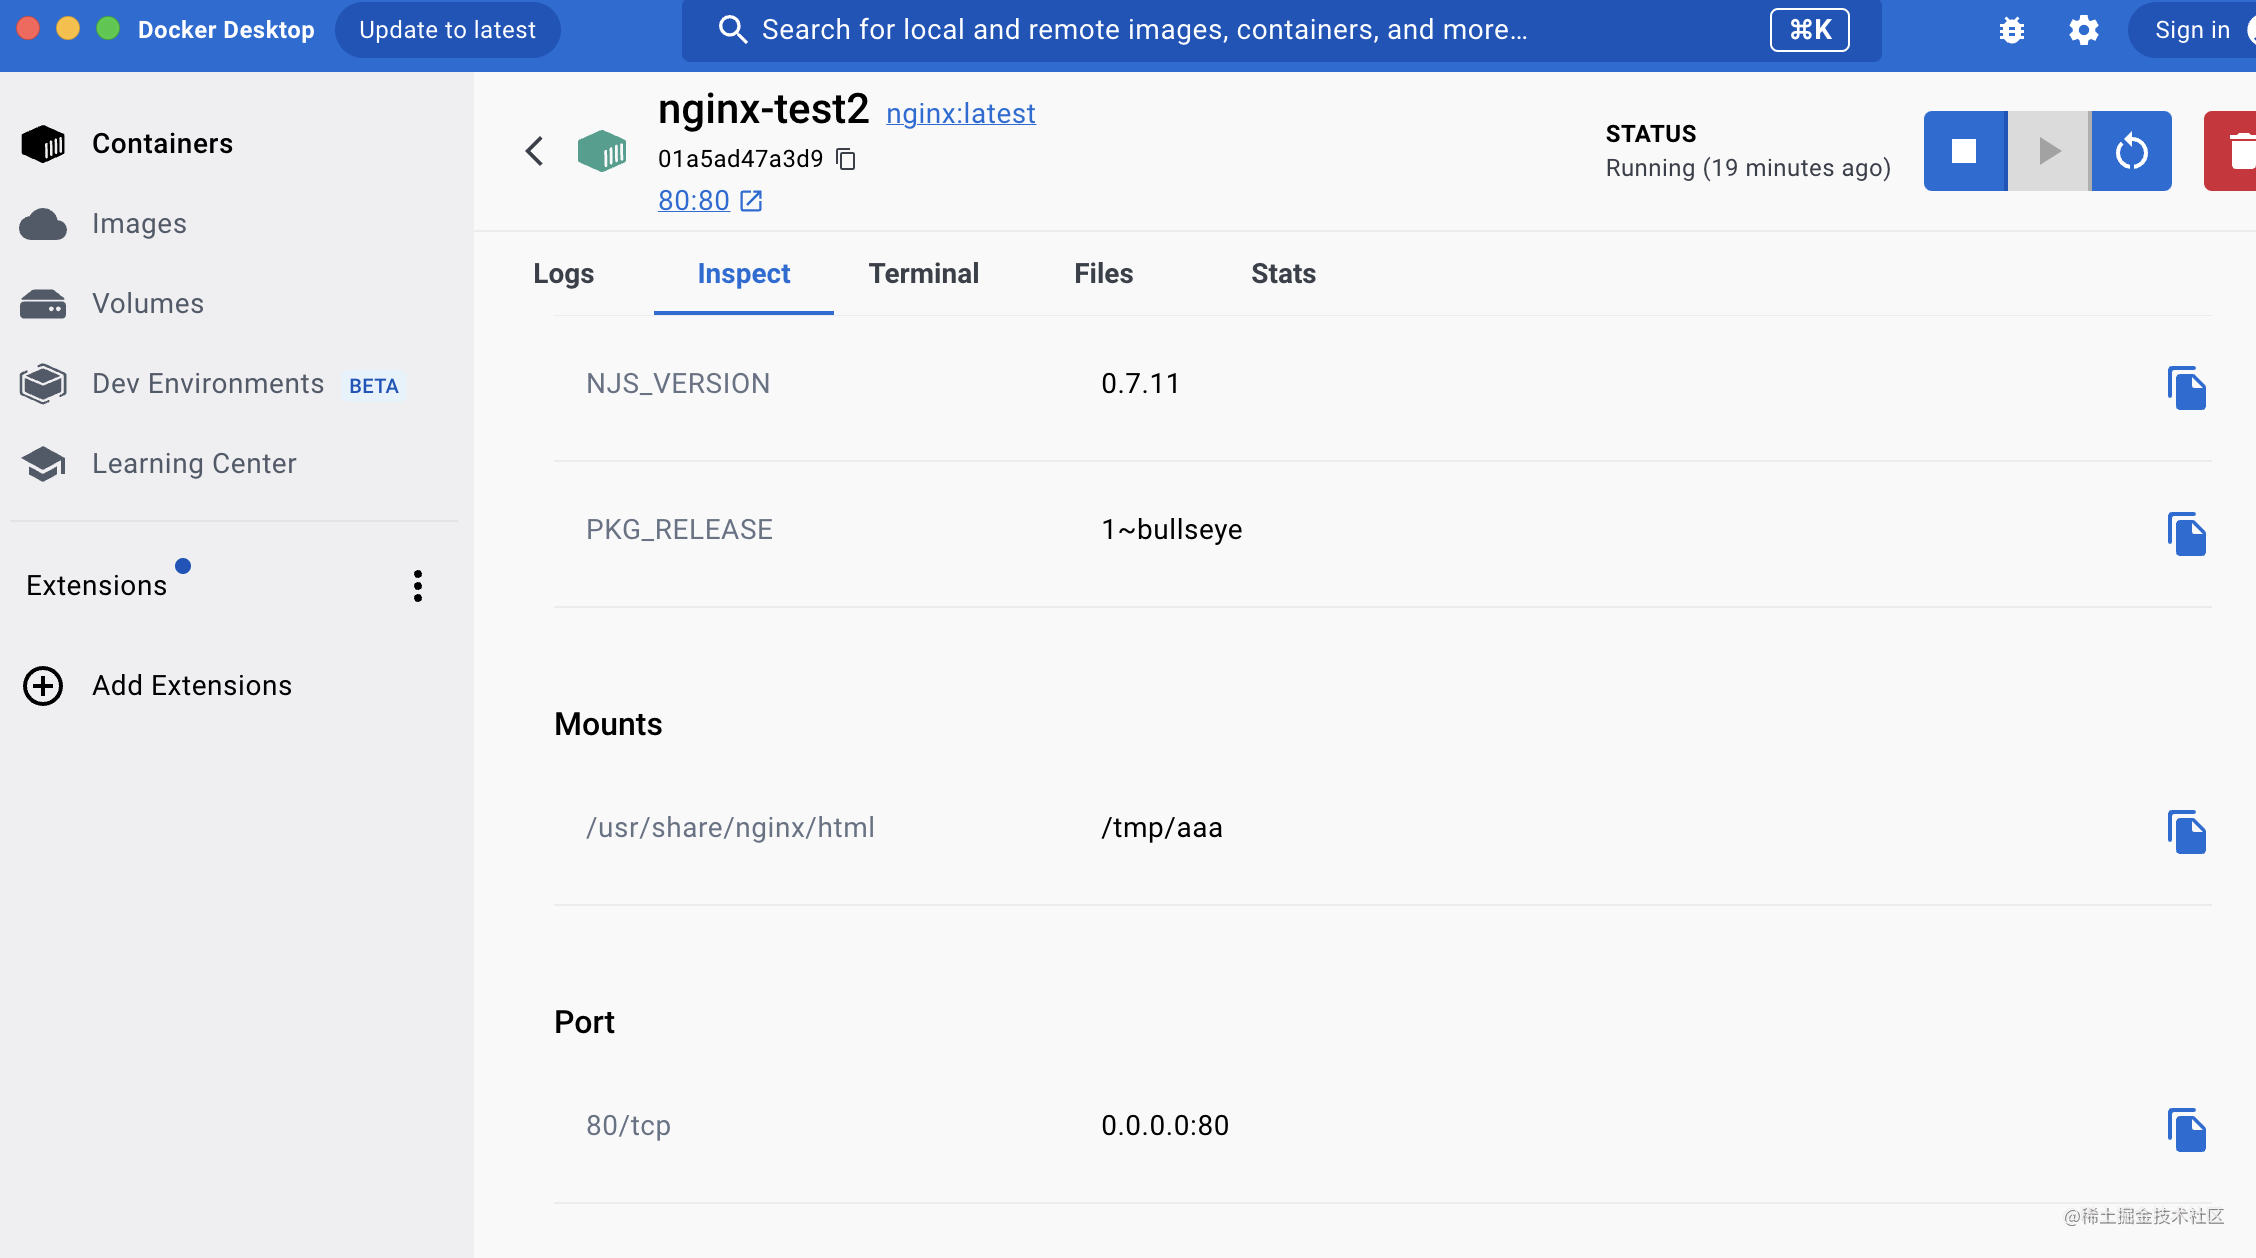Copy the /tmp/aaa mount path
Image resolution: width=2256 pixels, height=1258 pixels.
(x=2187, y=831)
